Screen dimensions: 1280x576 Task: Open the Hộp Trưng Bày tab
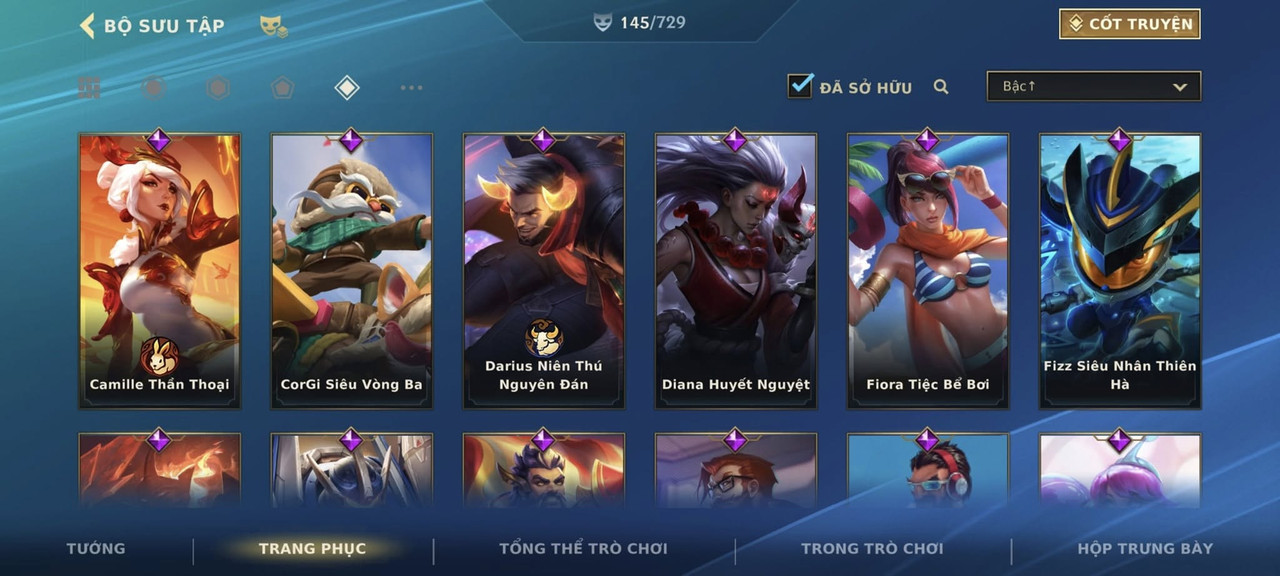click(x=1145, y=548)
